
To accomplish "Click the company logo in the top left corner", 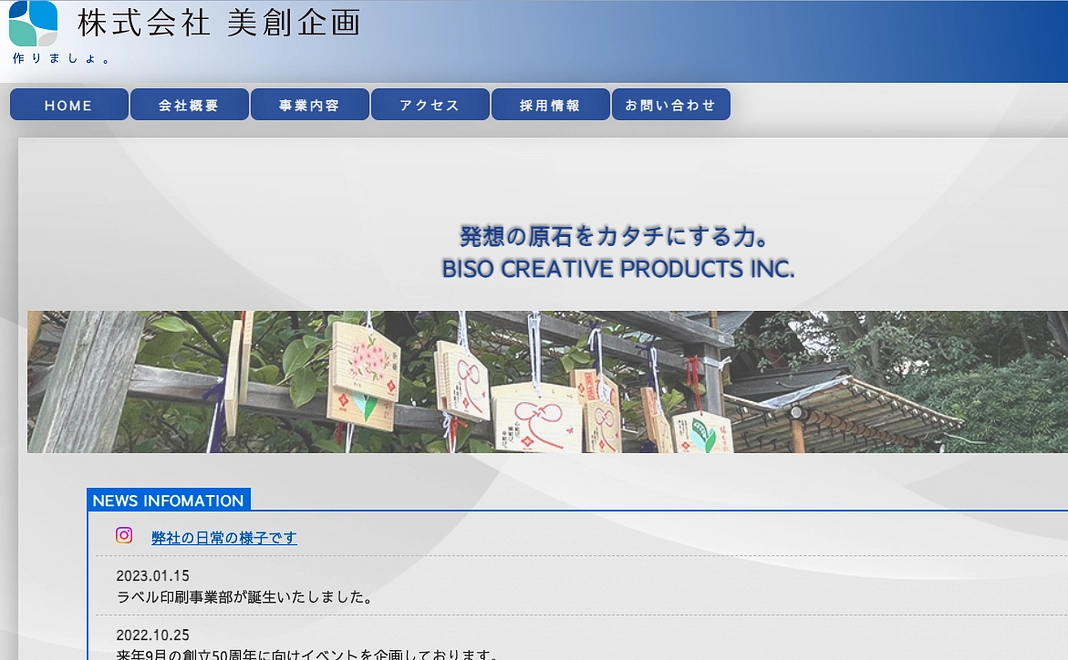I will coord(31,25).
